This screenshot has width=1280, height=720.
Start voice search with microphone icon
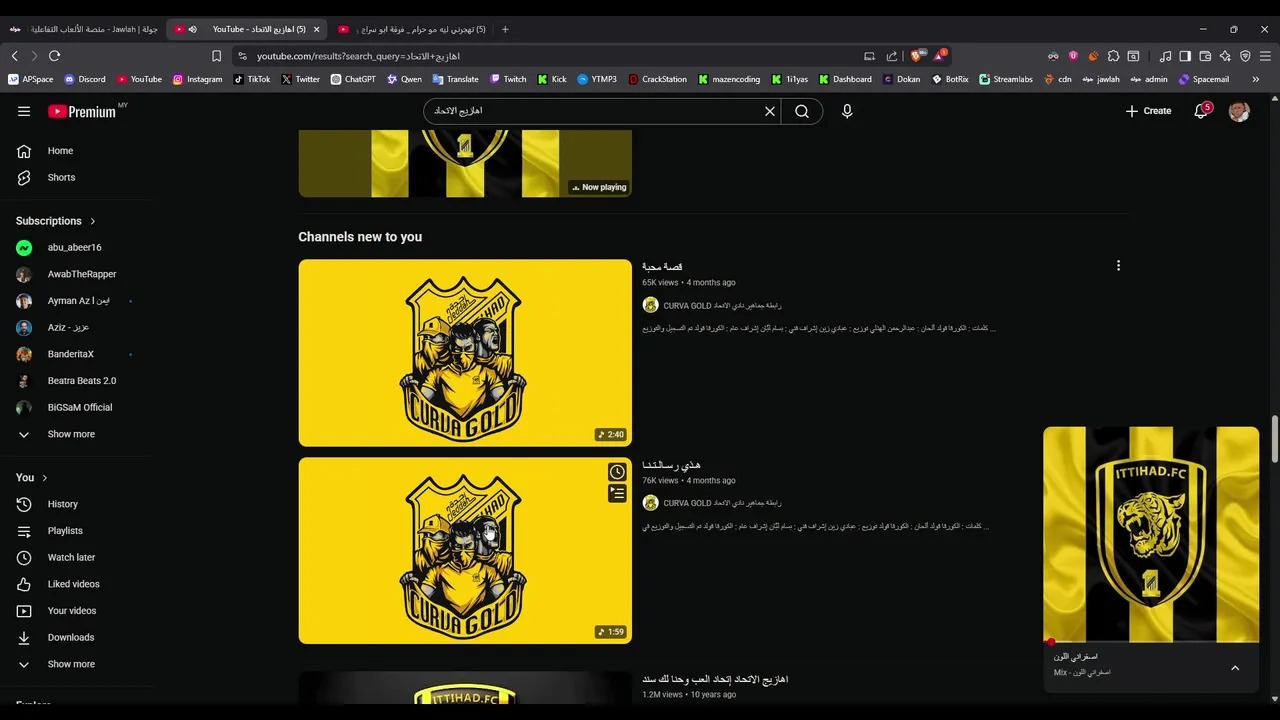[x=847, y=111]
